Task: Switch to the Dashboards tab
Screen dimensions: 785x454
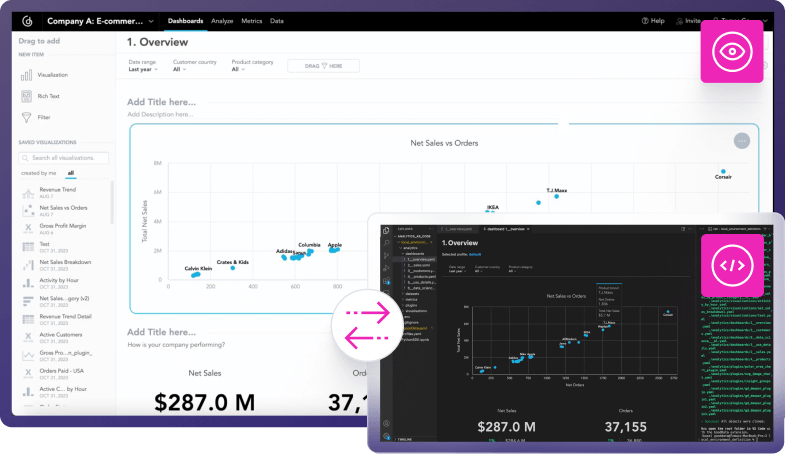Action: [185, 21]
